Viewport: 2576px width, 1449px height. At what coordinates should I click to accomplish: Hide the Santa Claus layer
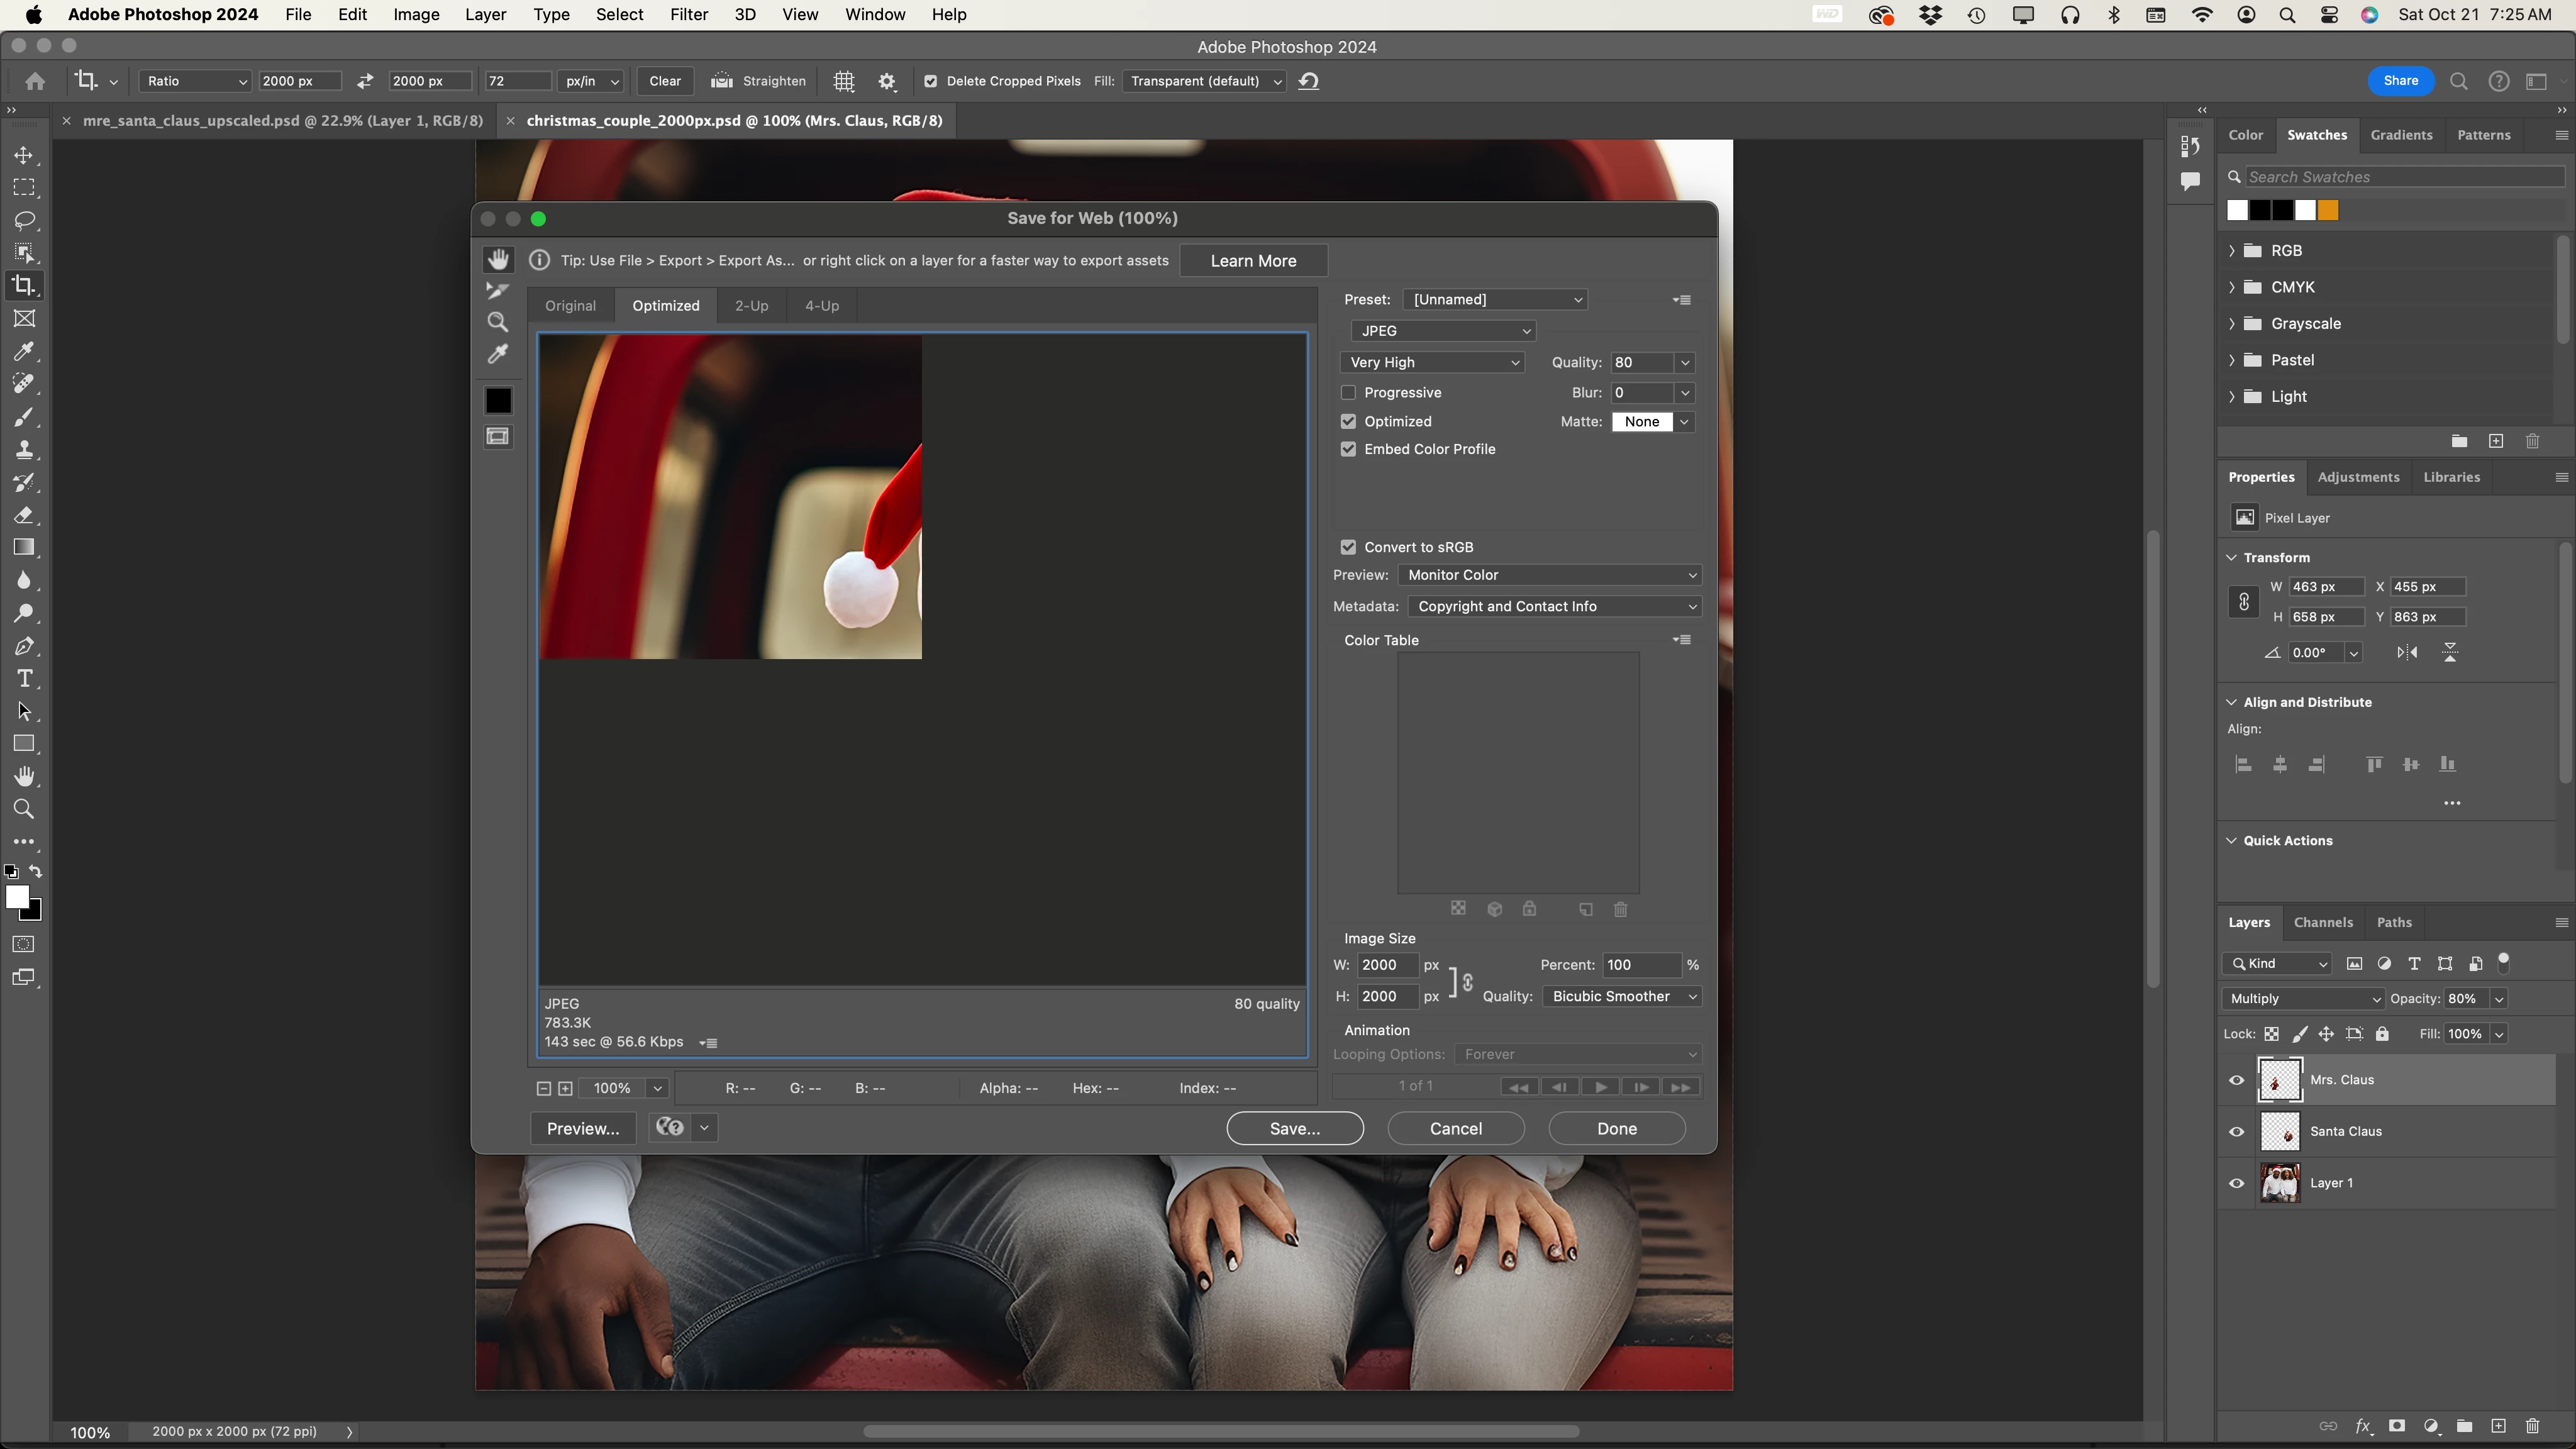pyautogui.click(x=2237, y=1132)
